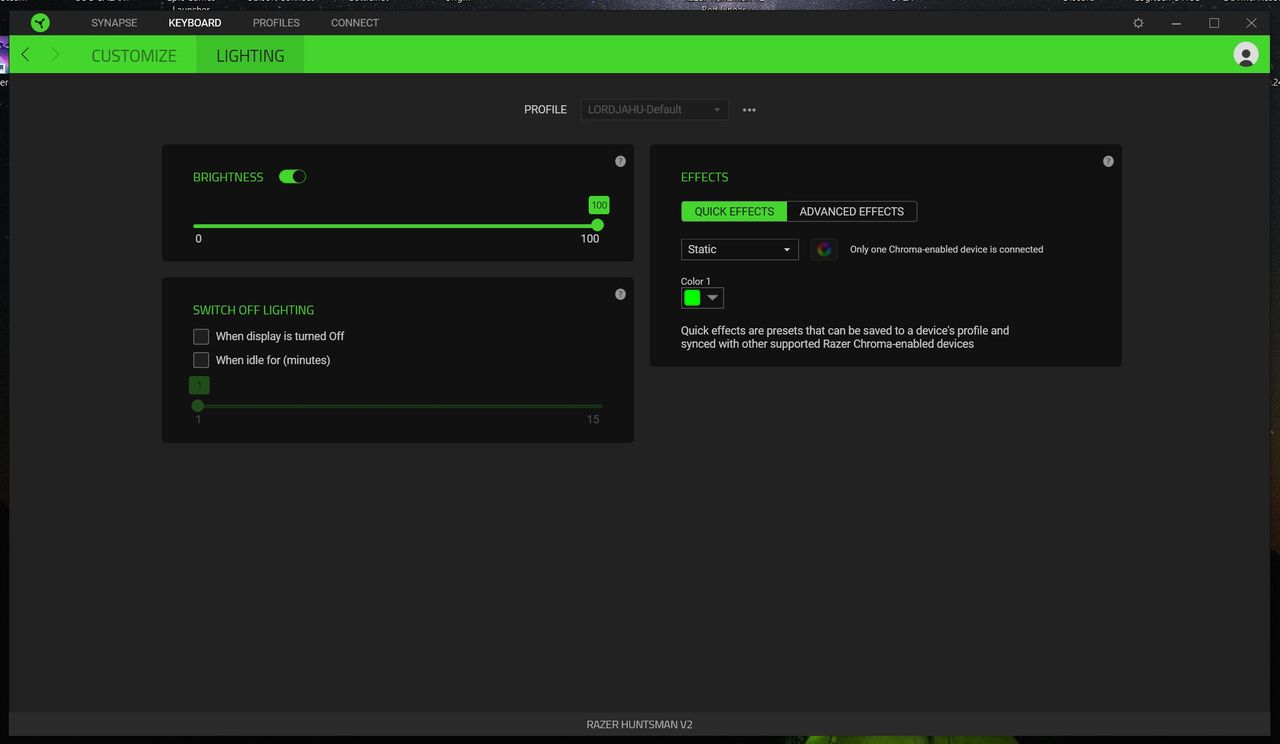The image size is (1280, 744).
Task: Go forward with right arrow
Action: click(55, 55)
